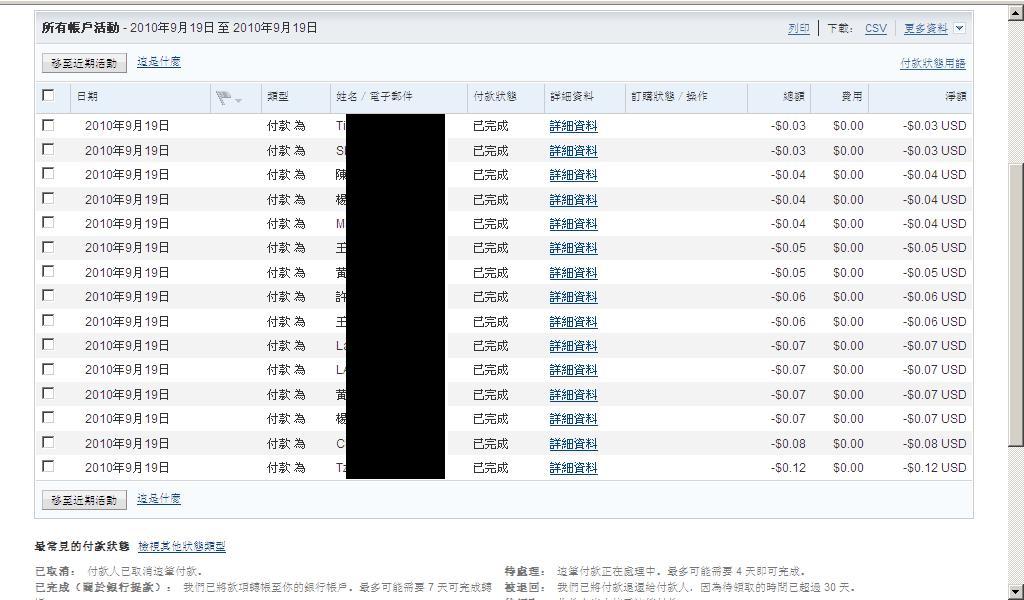1024x600 pixels.
Task: Click the page scrollbar up arrow
Action: click(1016, 13)
